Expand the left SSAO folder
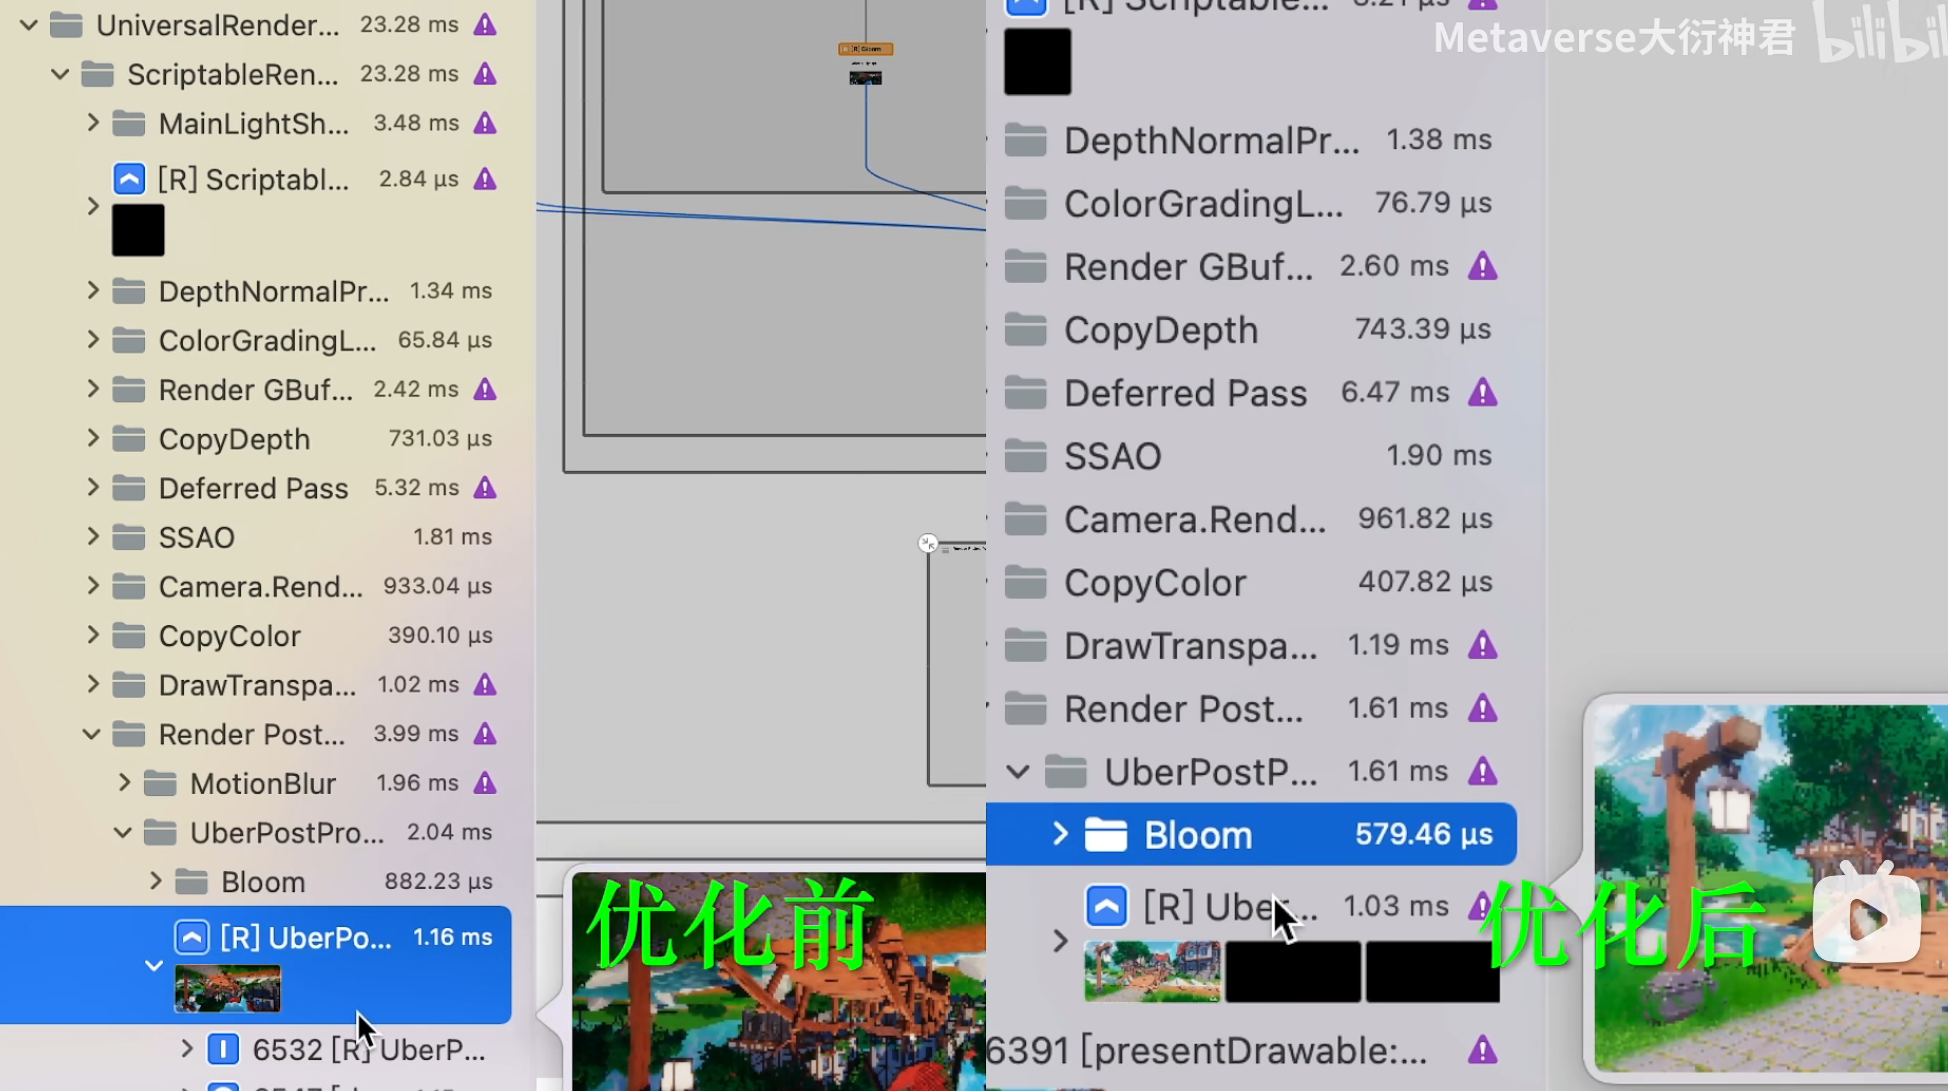Image resolution: width=1948 pixels, height=1091 pixels. click(x=93, y=537)
